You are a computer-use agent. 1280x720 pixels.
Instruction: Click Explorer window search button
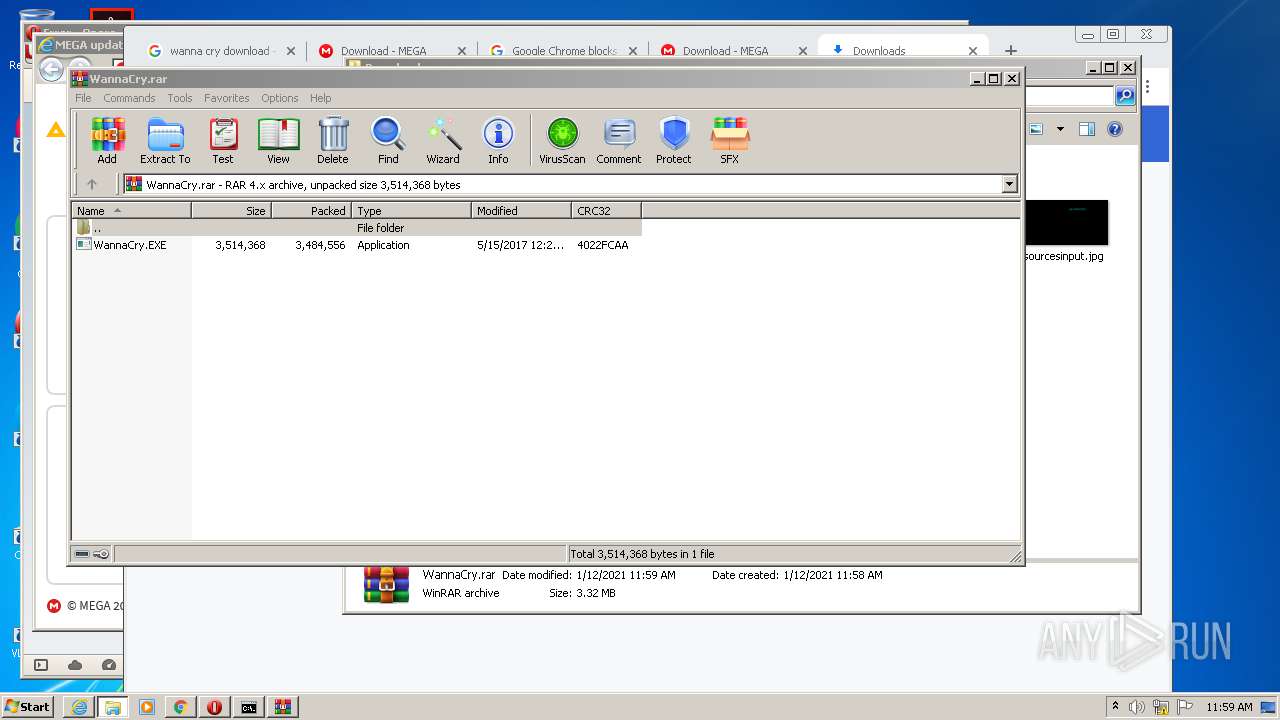(1125, 96)
